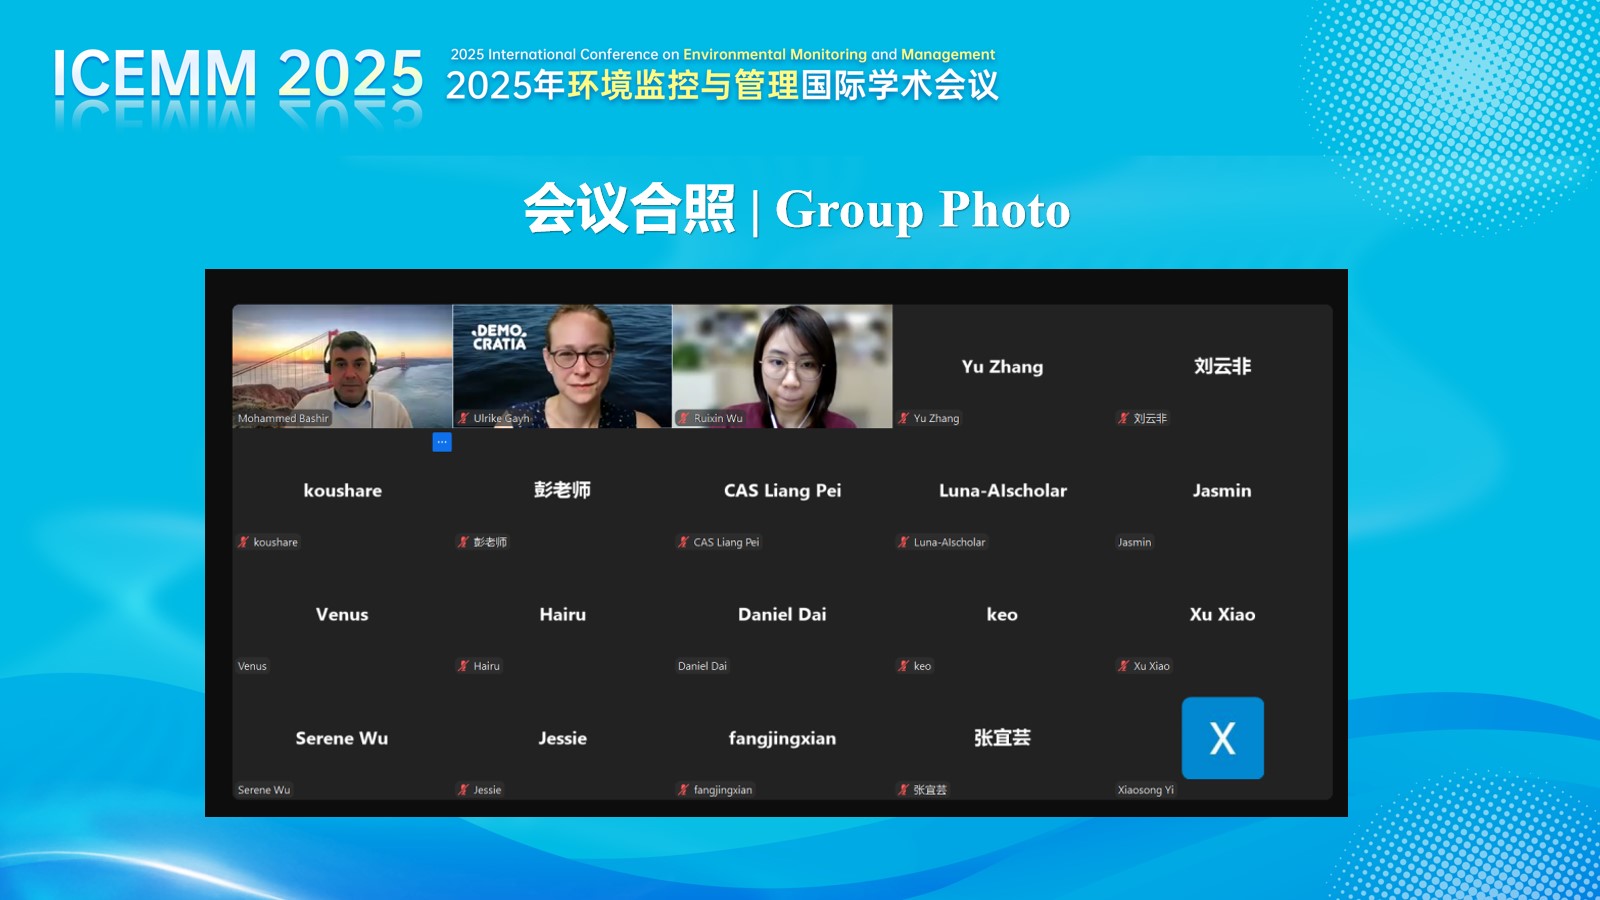This screenshot has height=900, width=1600.
Task: Click the small Jasmin name label
Action: click(1134, 542)
